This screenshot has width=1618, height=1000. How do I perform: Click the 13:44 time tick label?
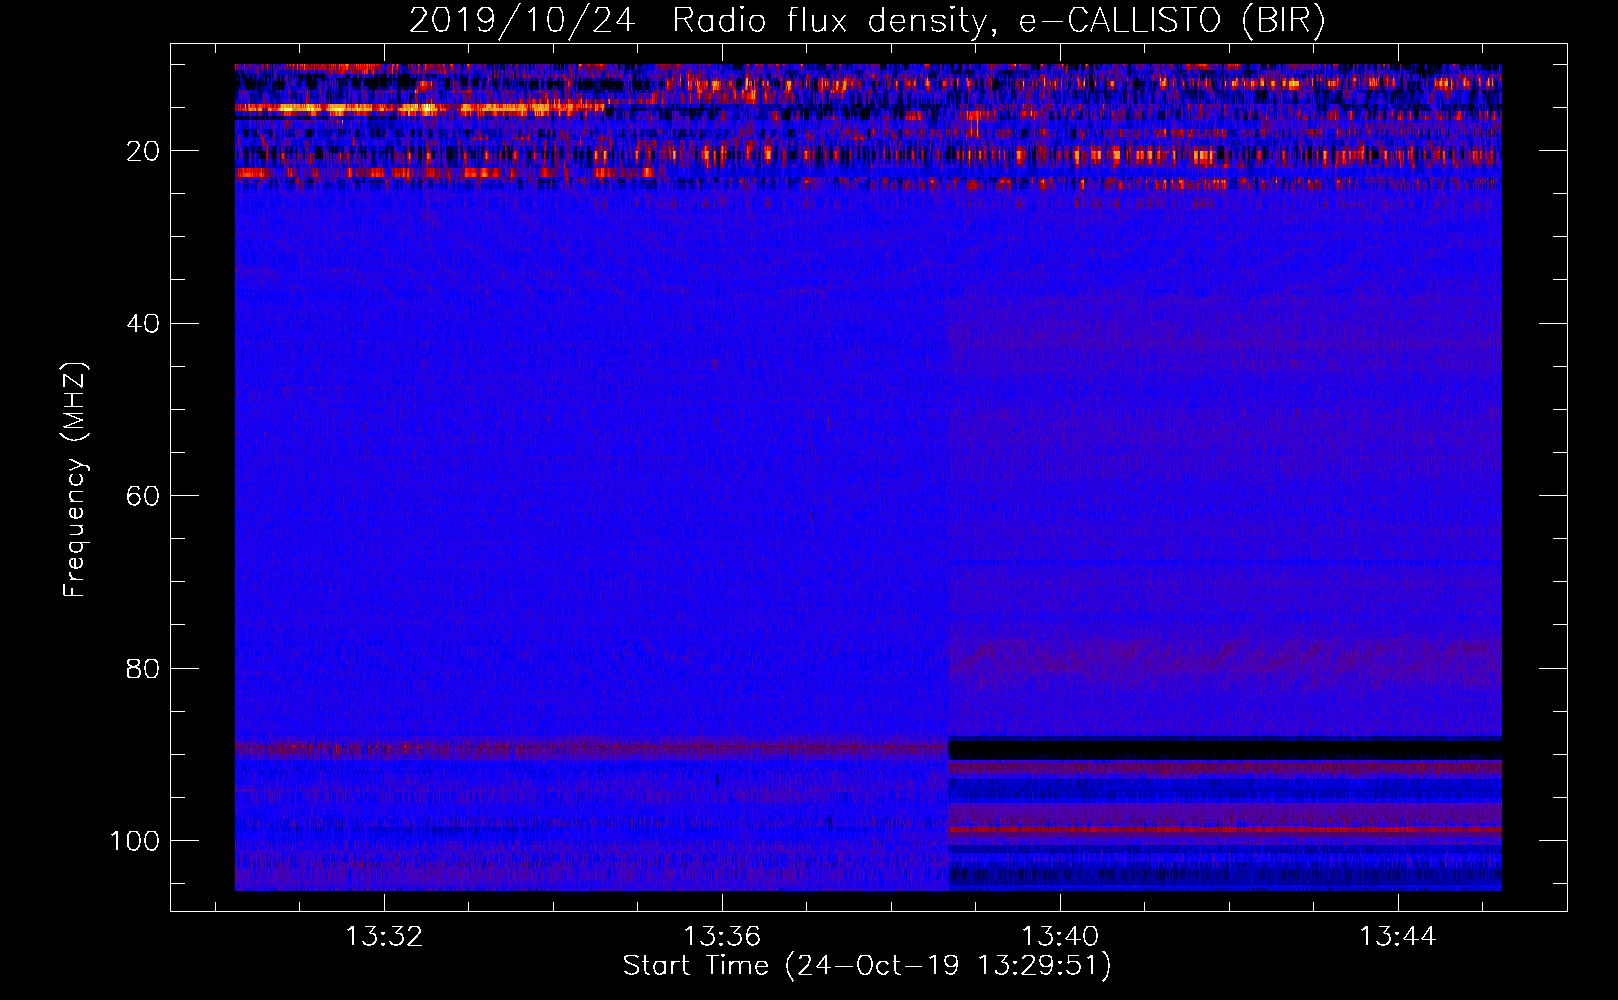1397,937
